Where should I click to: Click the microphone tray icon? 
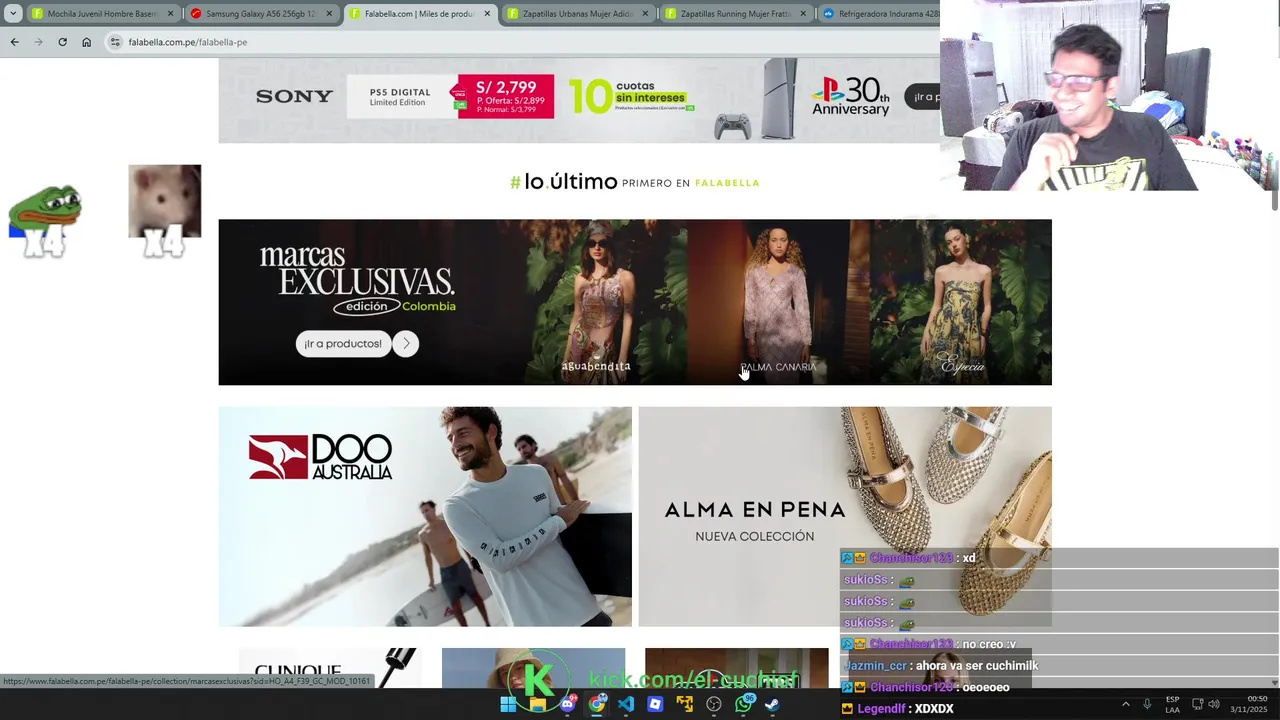coord(1147,704)
